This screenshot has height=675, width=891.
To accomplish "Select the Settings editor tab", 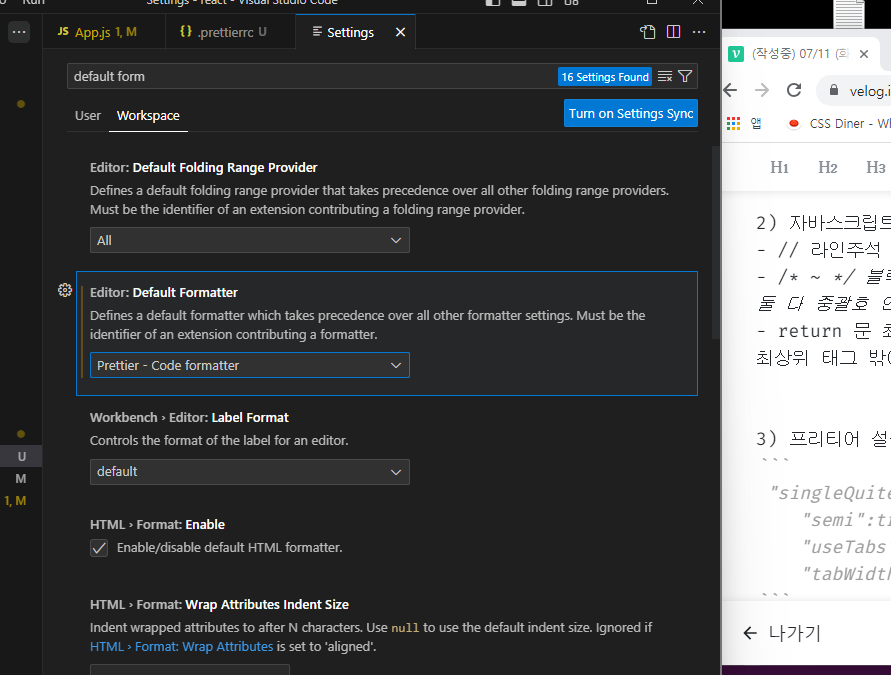I will coord(350,32).
